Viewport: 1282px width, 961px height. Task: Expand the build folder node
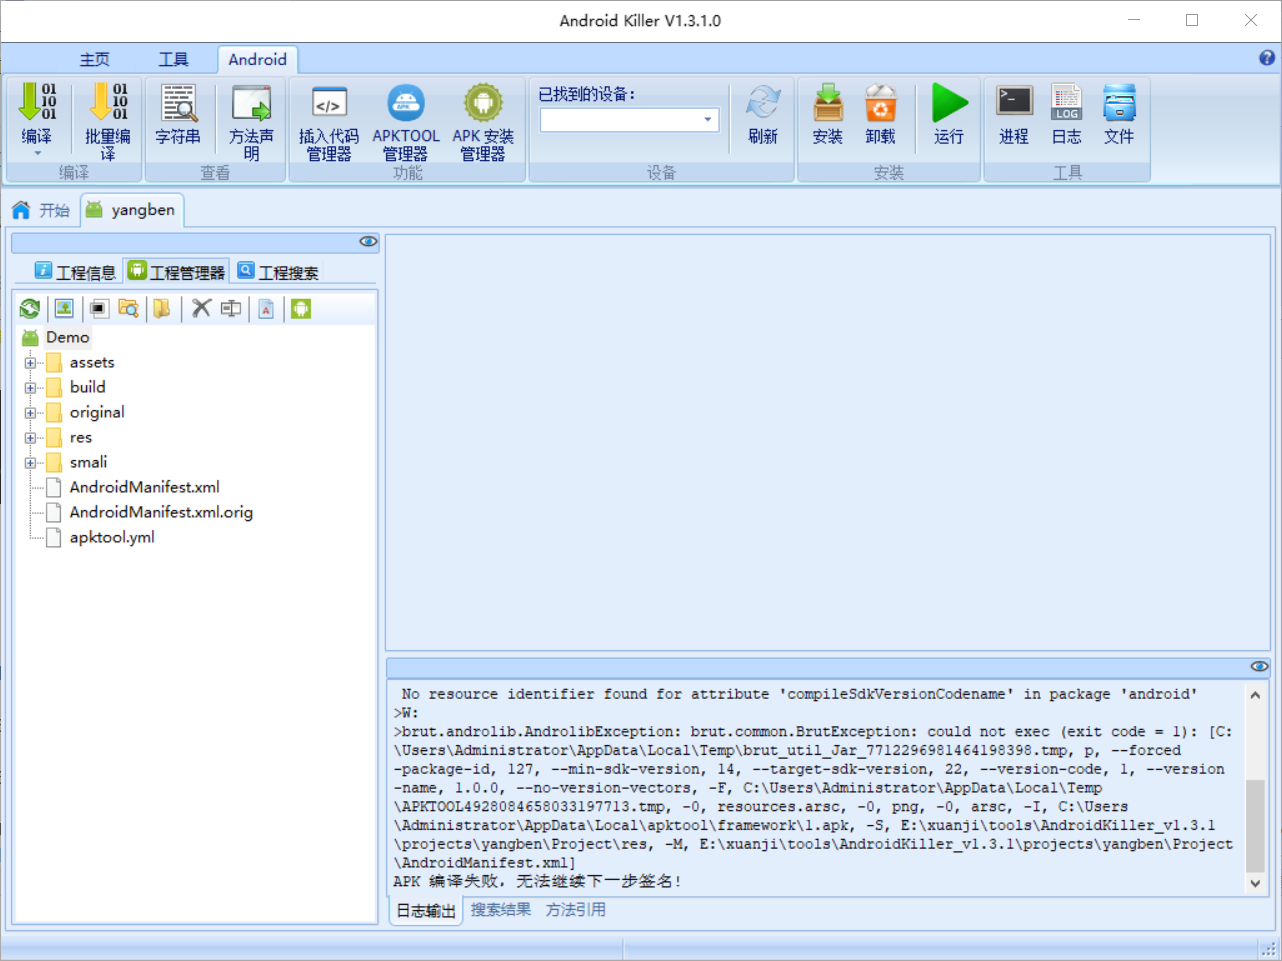point(30,388)
